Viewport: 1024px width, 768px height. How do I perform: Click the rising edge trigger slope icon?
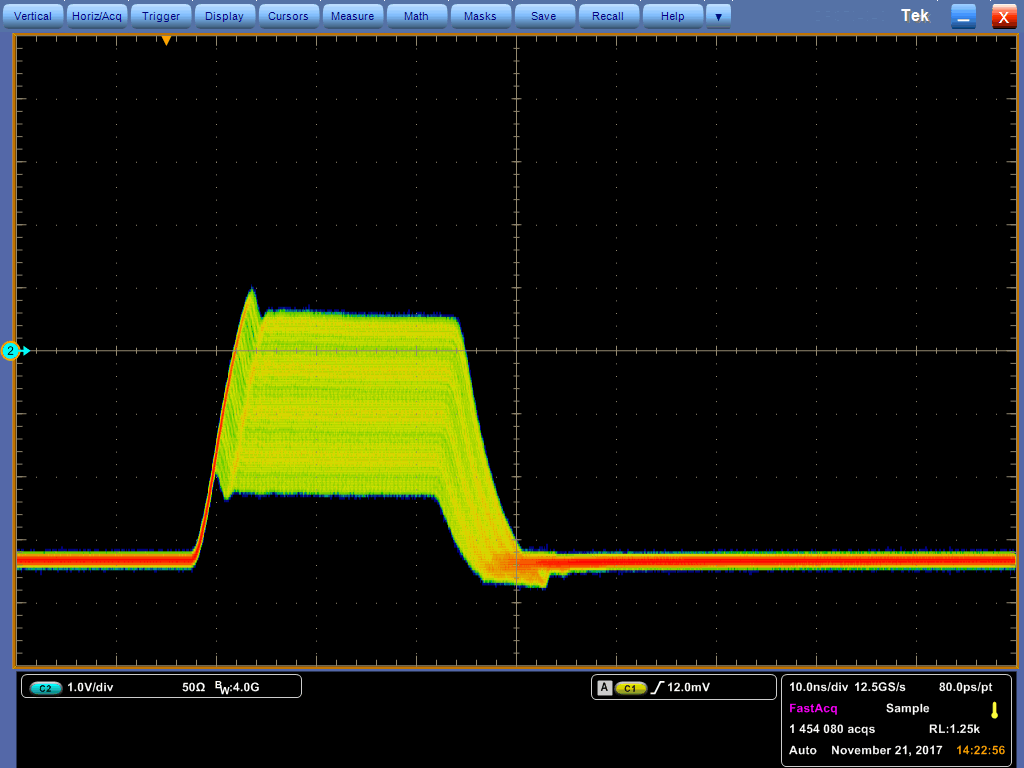click(x=657, y=688)
